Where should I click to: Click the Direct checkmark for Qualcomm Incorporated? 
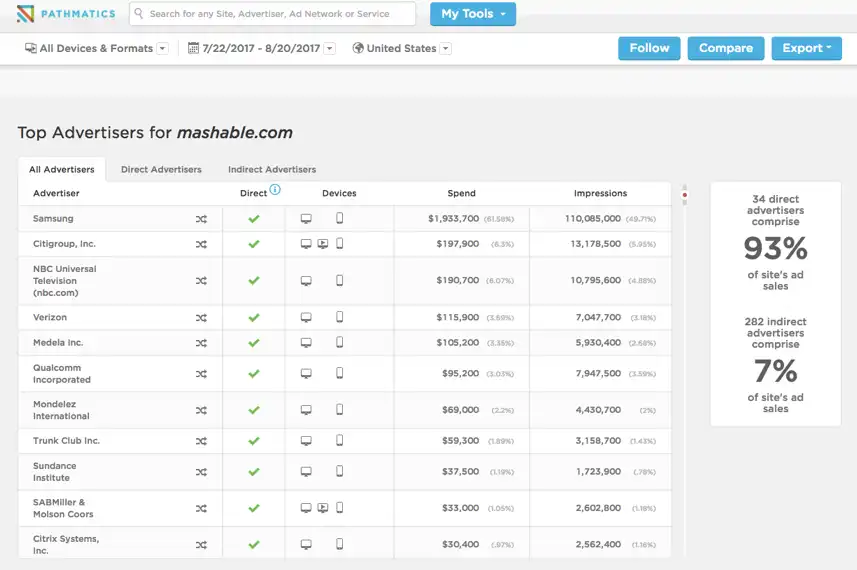(254, 373)
